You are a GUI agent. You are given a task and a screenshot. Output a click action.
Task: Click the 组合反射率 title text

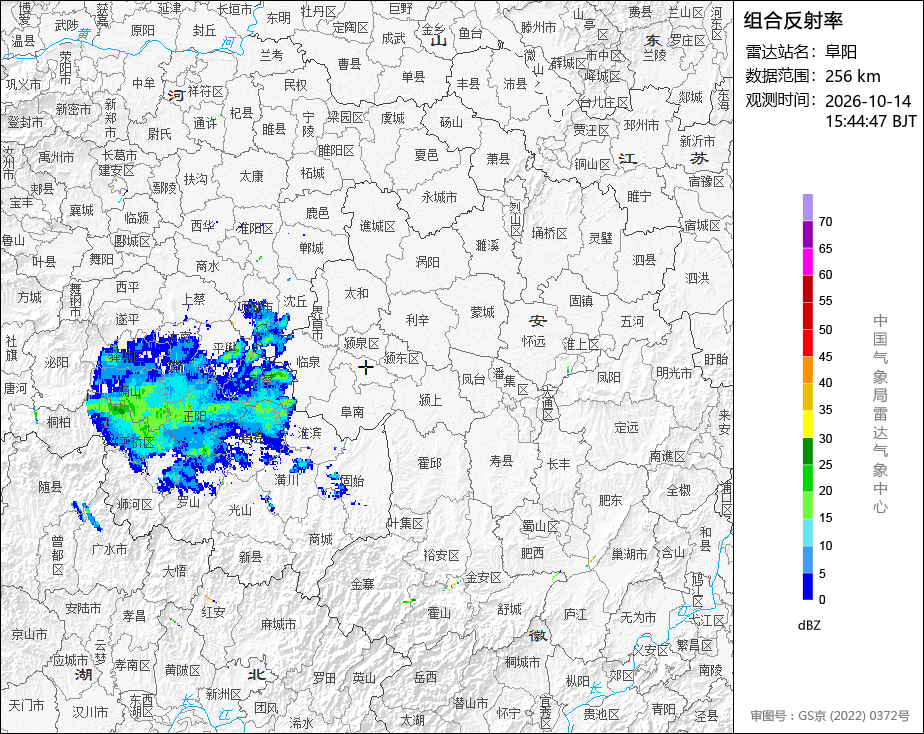pos(793,21)
